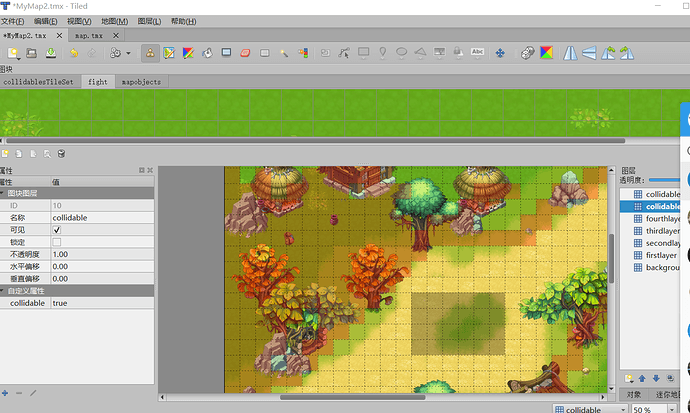The image size is (690, 413).
Task: Undo the last action
Action: (74, 53)
